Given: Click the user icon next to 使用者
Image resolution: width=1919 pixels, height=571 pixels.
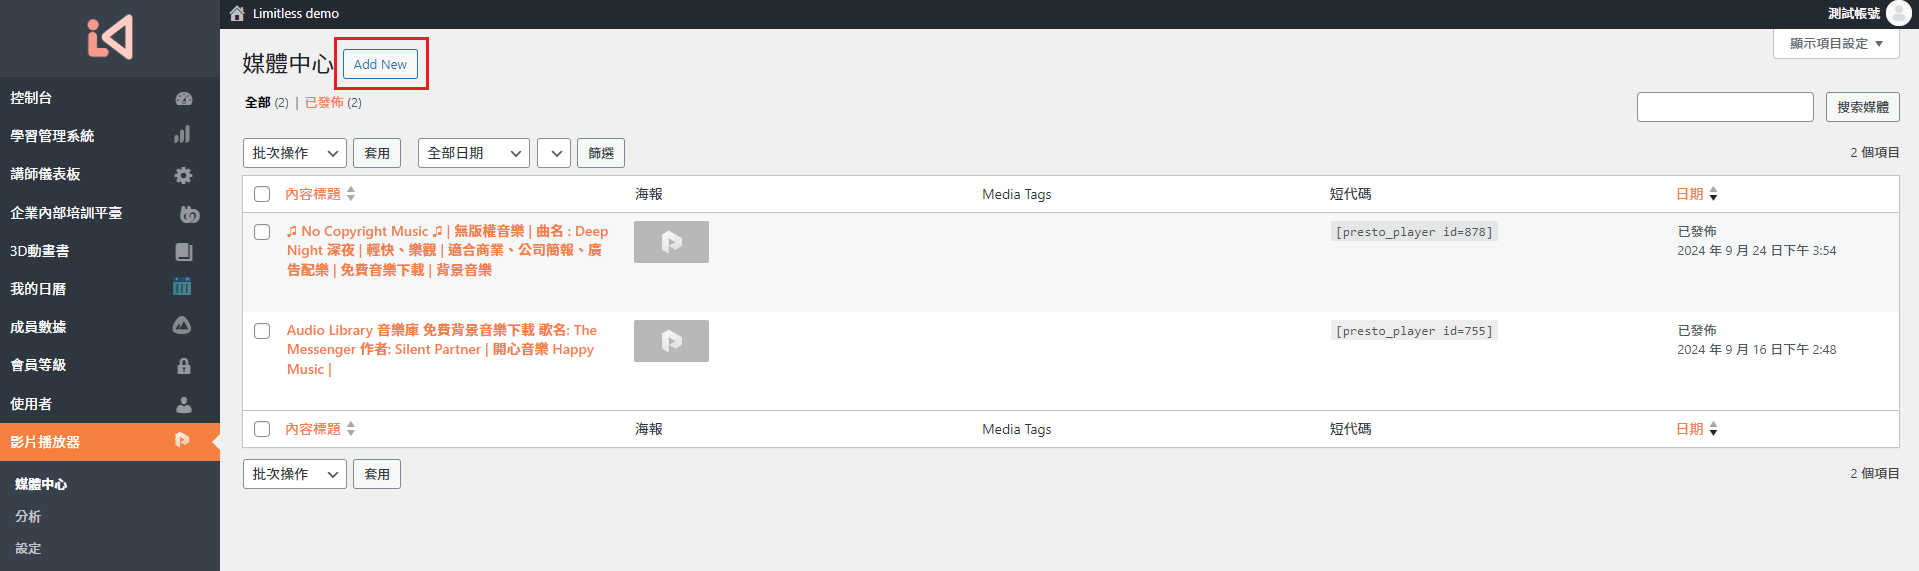Looking at the screenshot, I should pyautogui.click(x=184, y=405).
